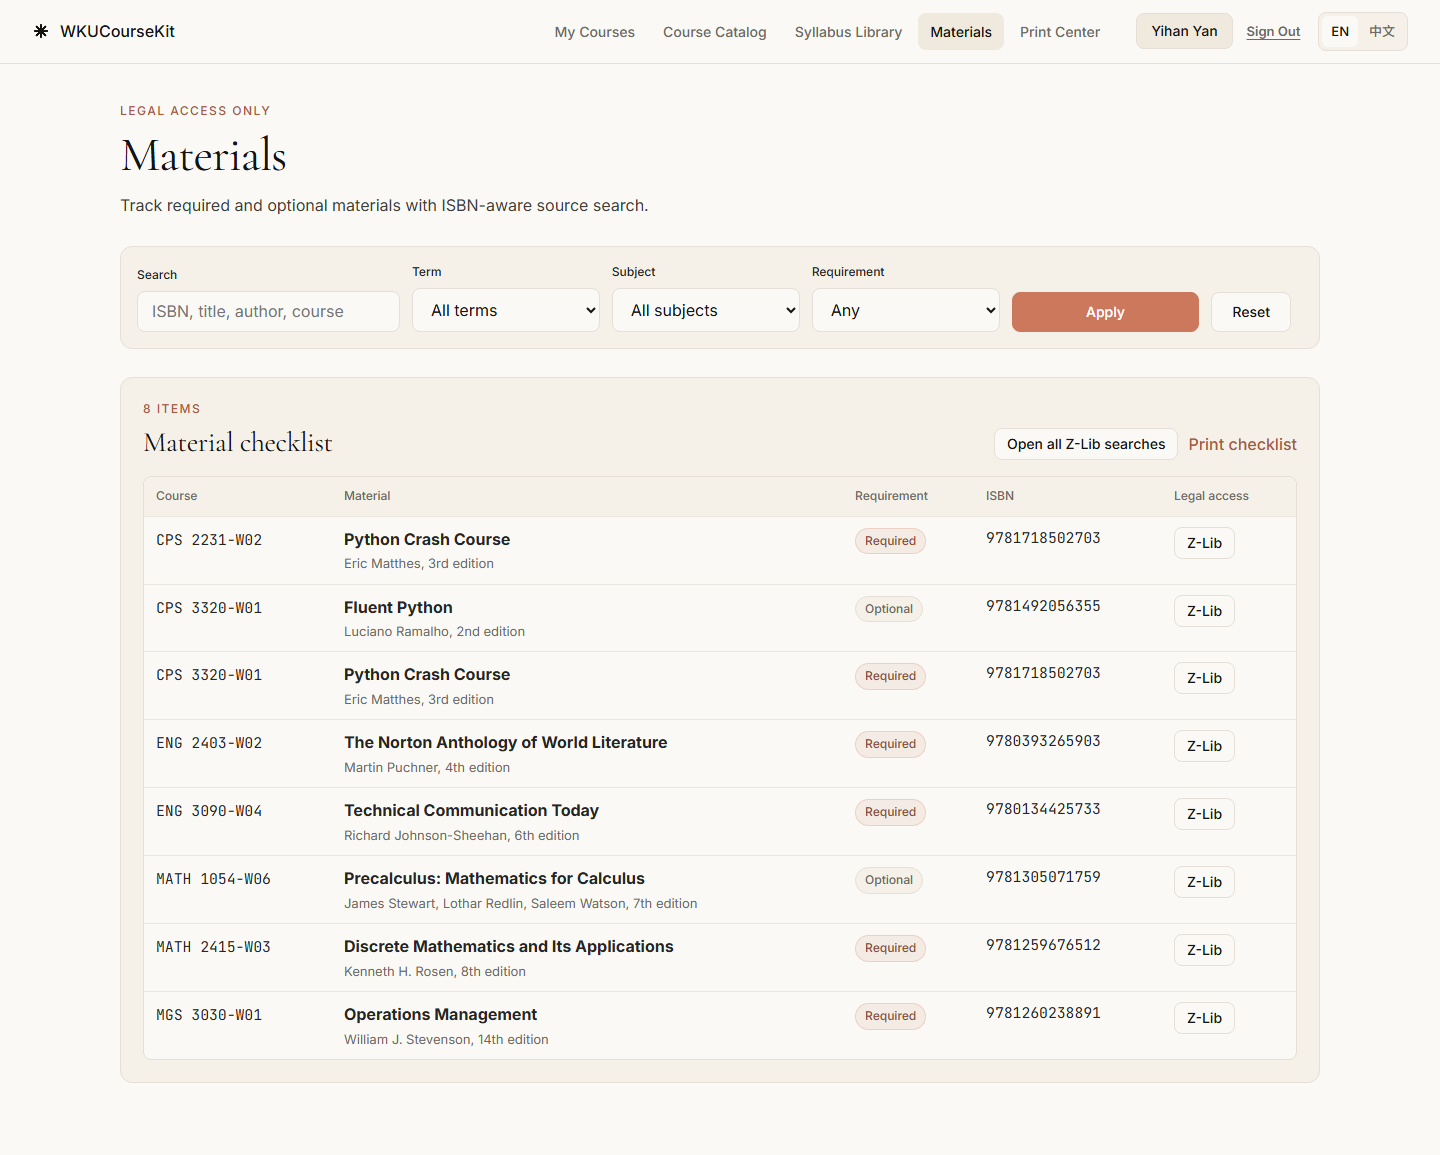1440x1155 pixels.
Task: Click course code MATH 1054-W06
Action: [x=213, y=879]
